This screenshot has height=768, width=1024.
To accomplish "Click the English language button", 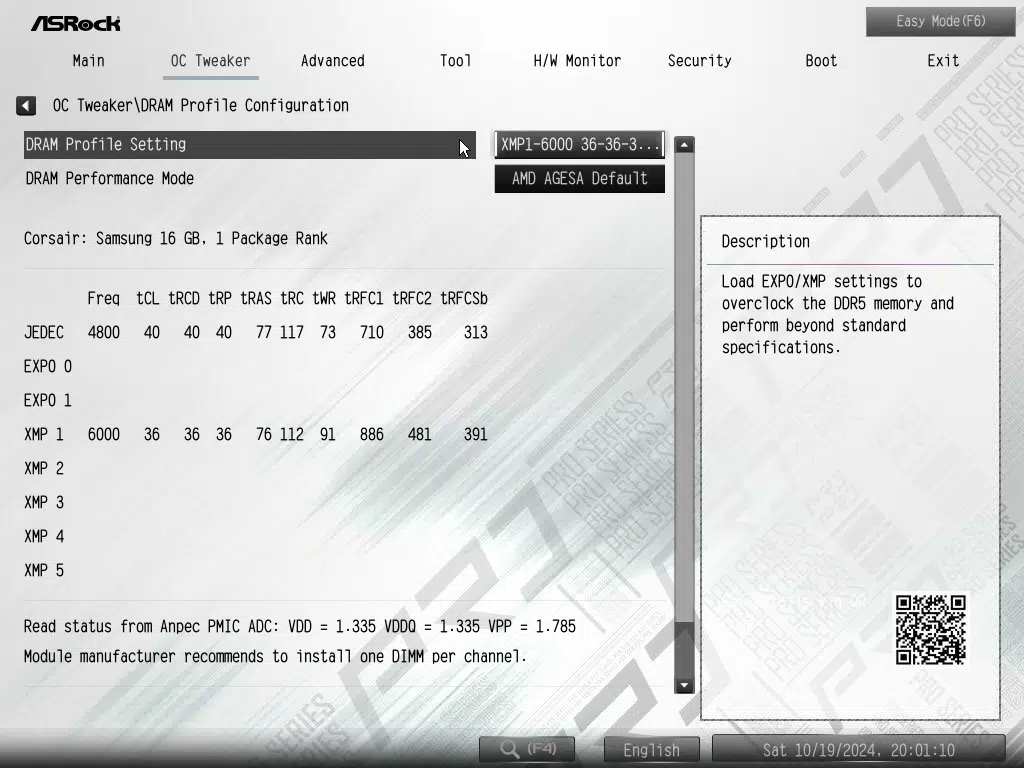I will coord(651,749).
